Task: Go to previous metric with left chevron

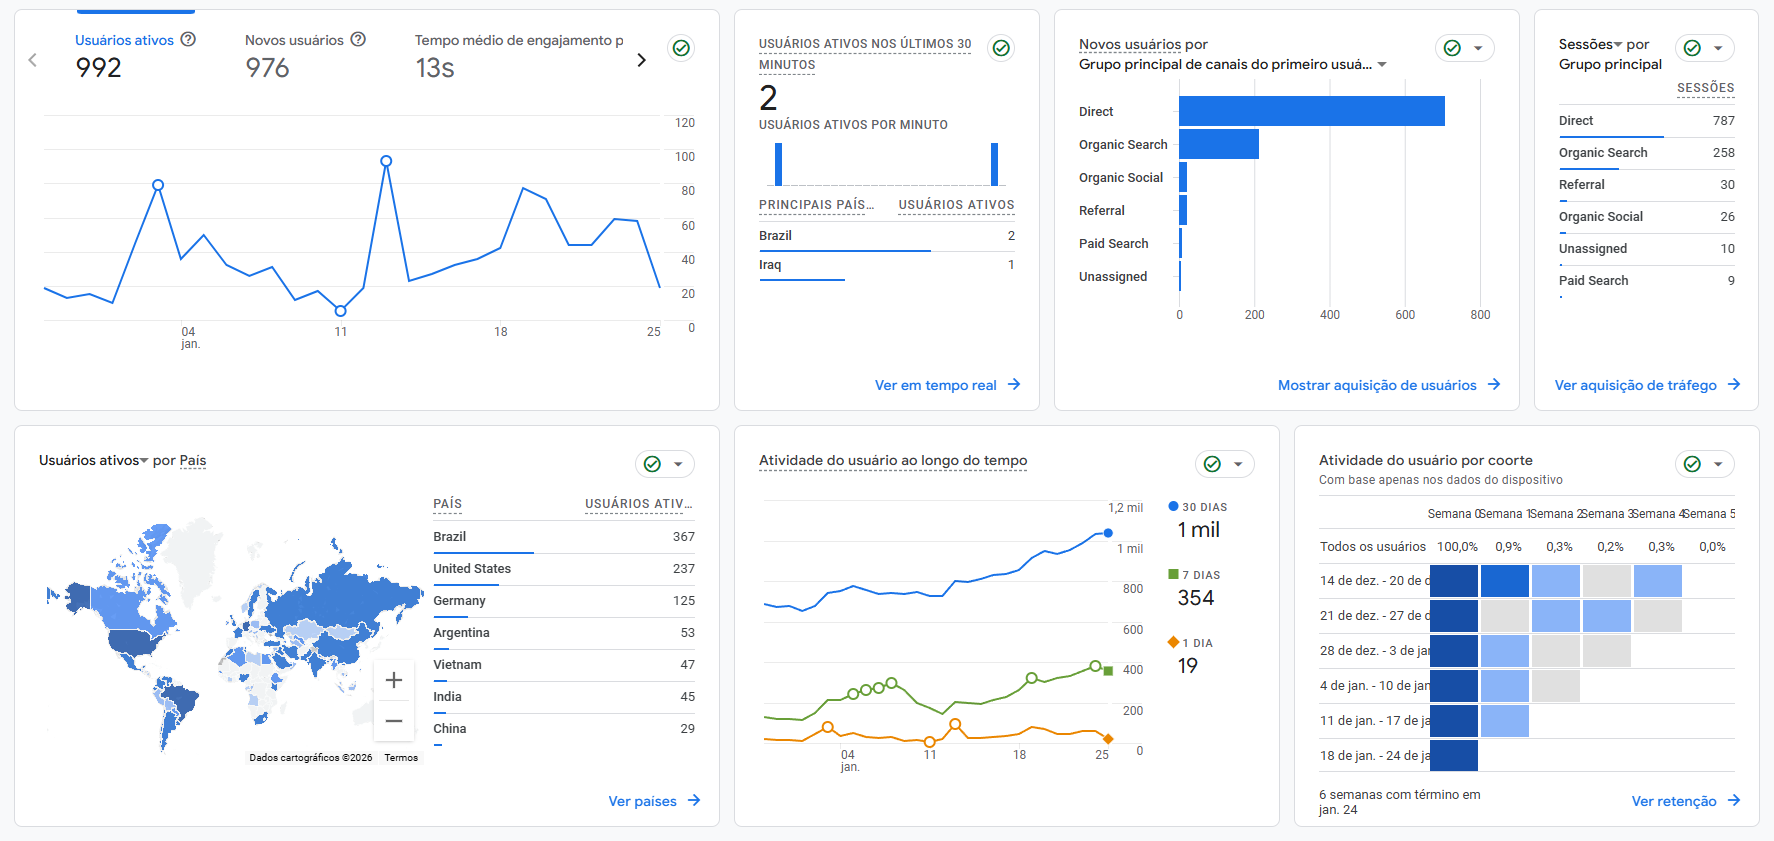Action: pyautogui.click(x=33, y=60)
